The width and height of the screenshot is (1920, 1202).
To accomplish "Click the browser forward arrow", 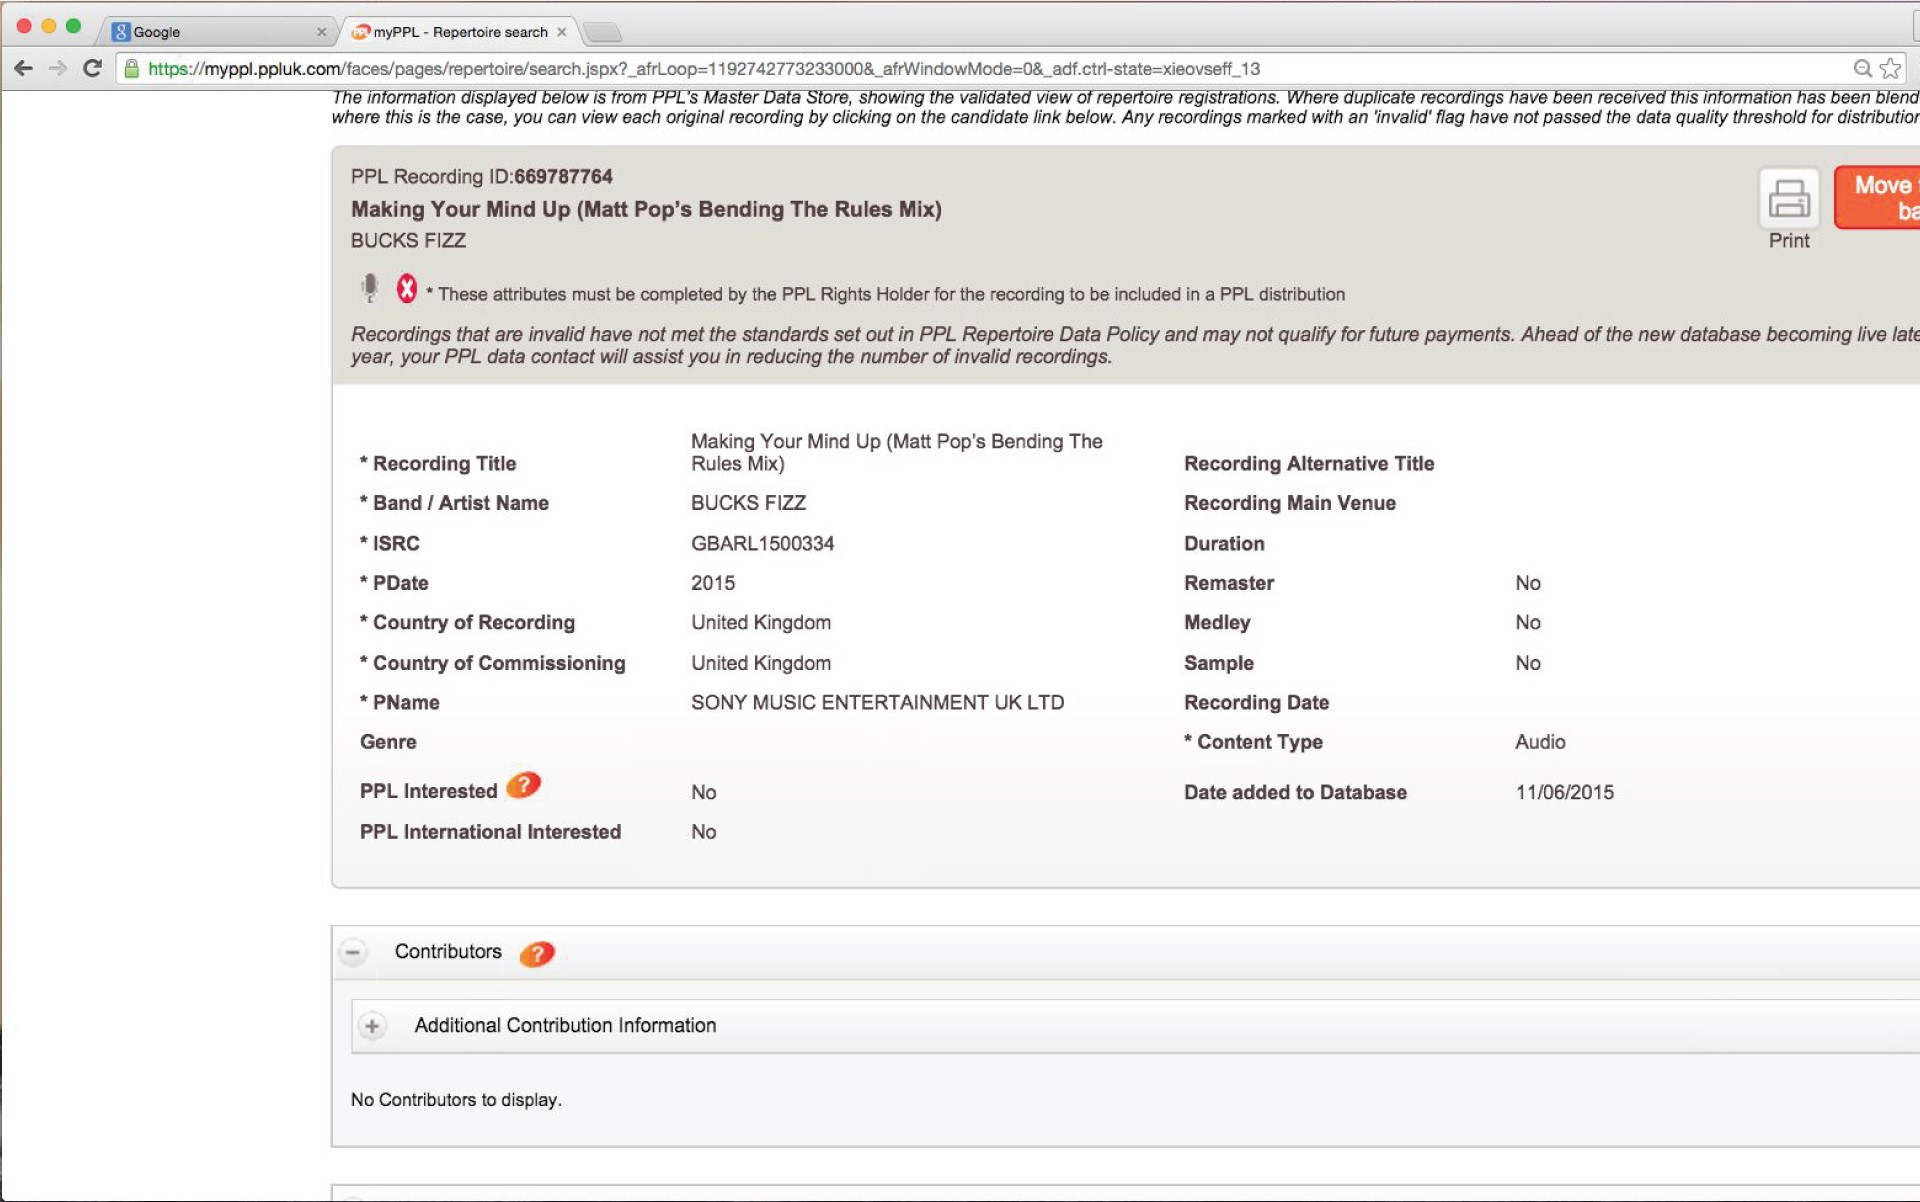I will click(58, 68).
